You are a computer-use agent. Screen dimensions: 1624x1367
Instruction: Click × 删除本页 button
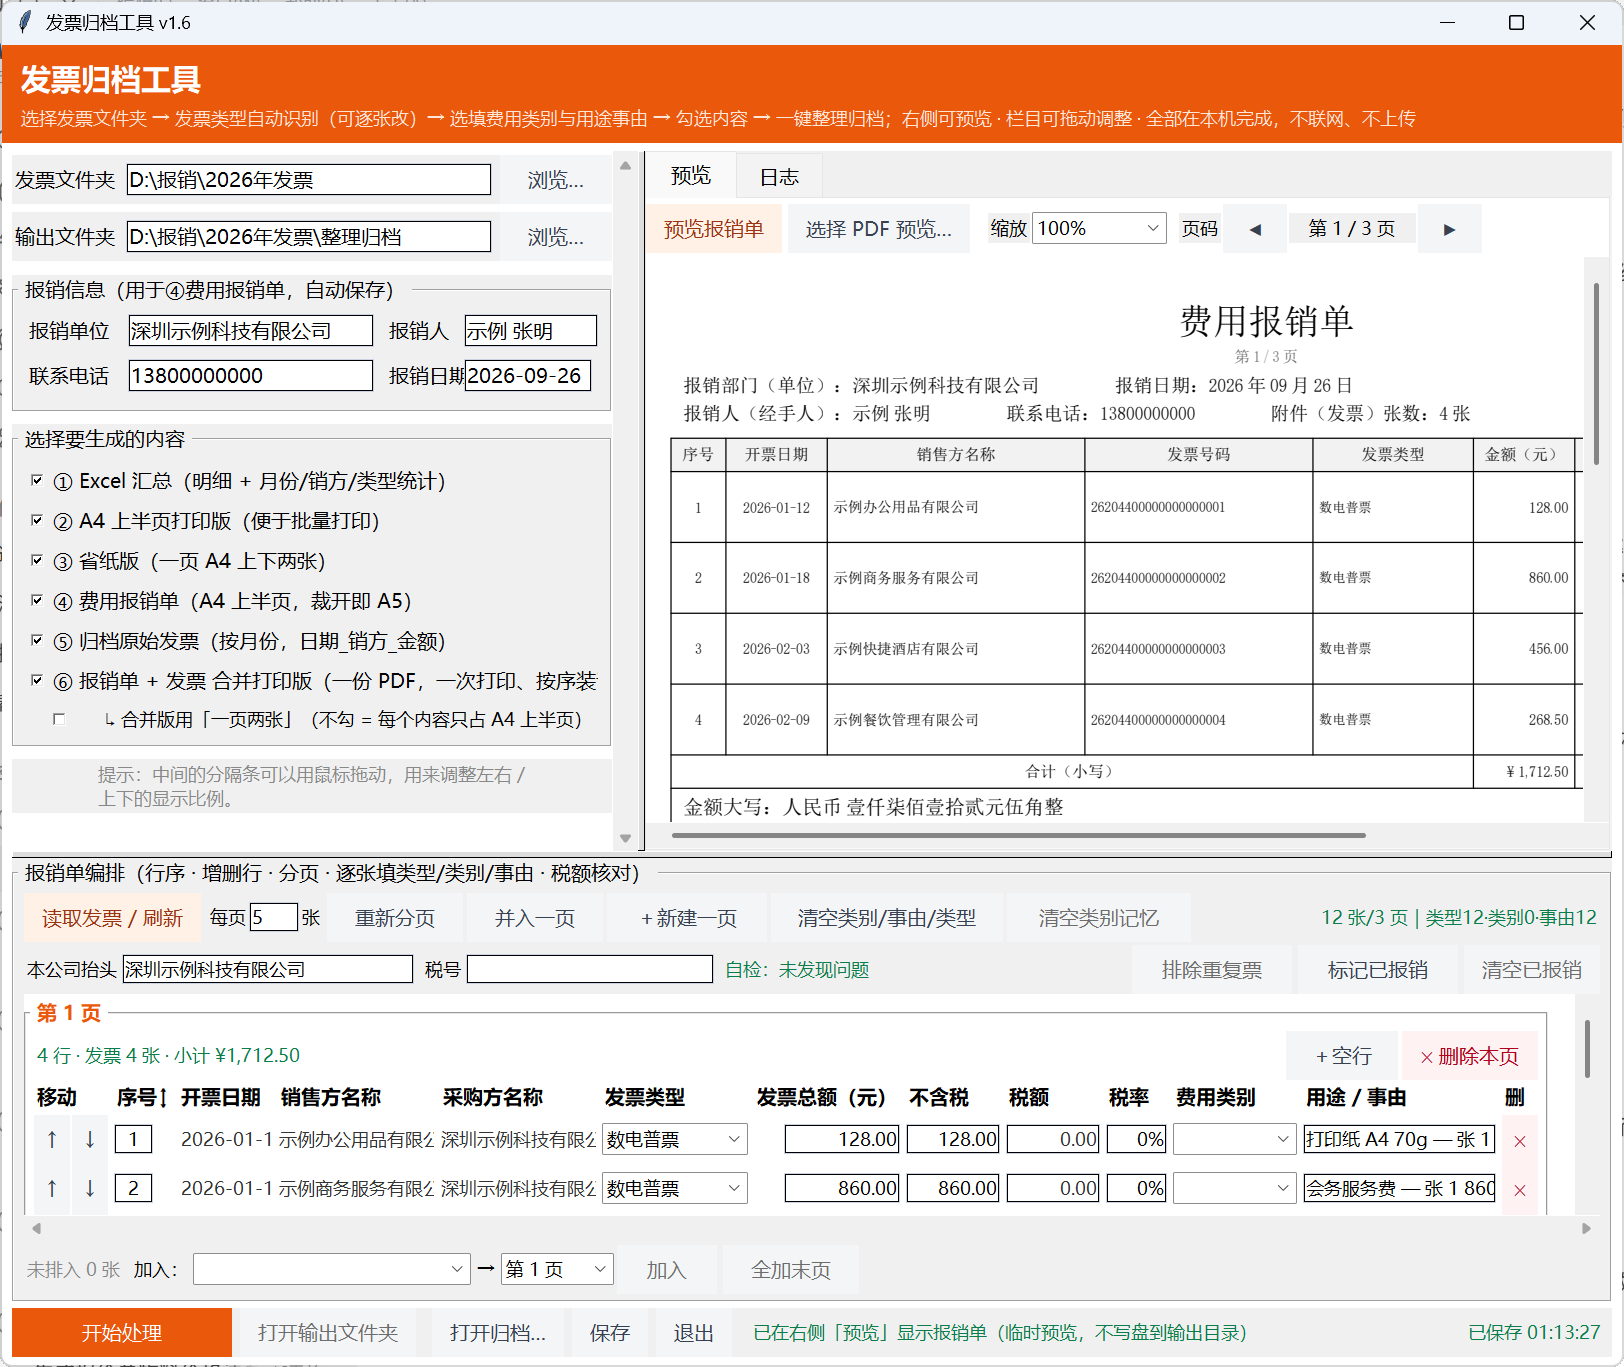click(x=1469, y=1056)
